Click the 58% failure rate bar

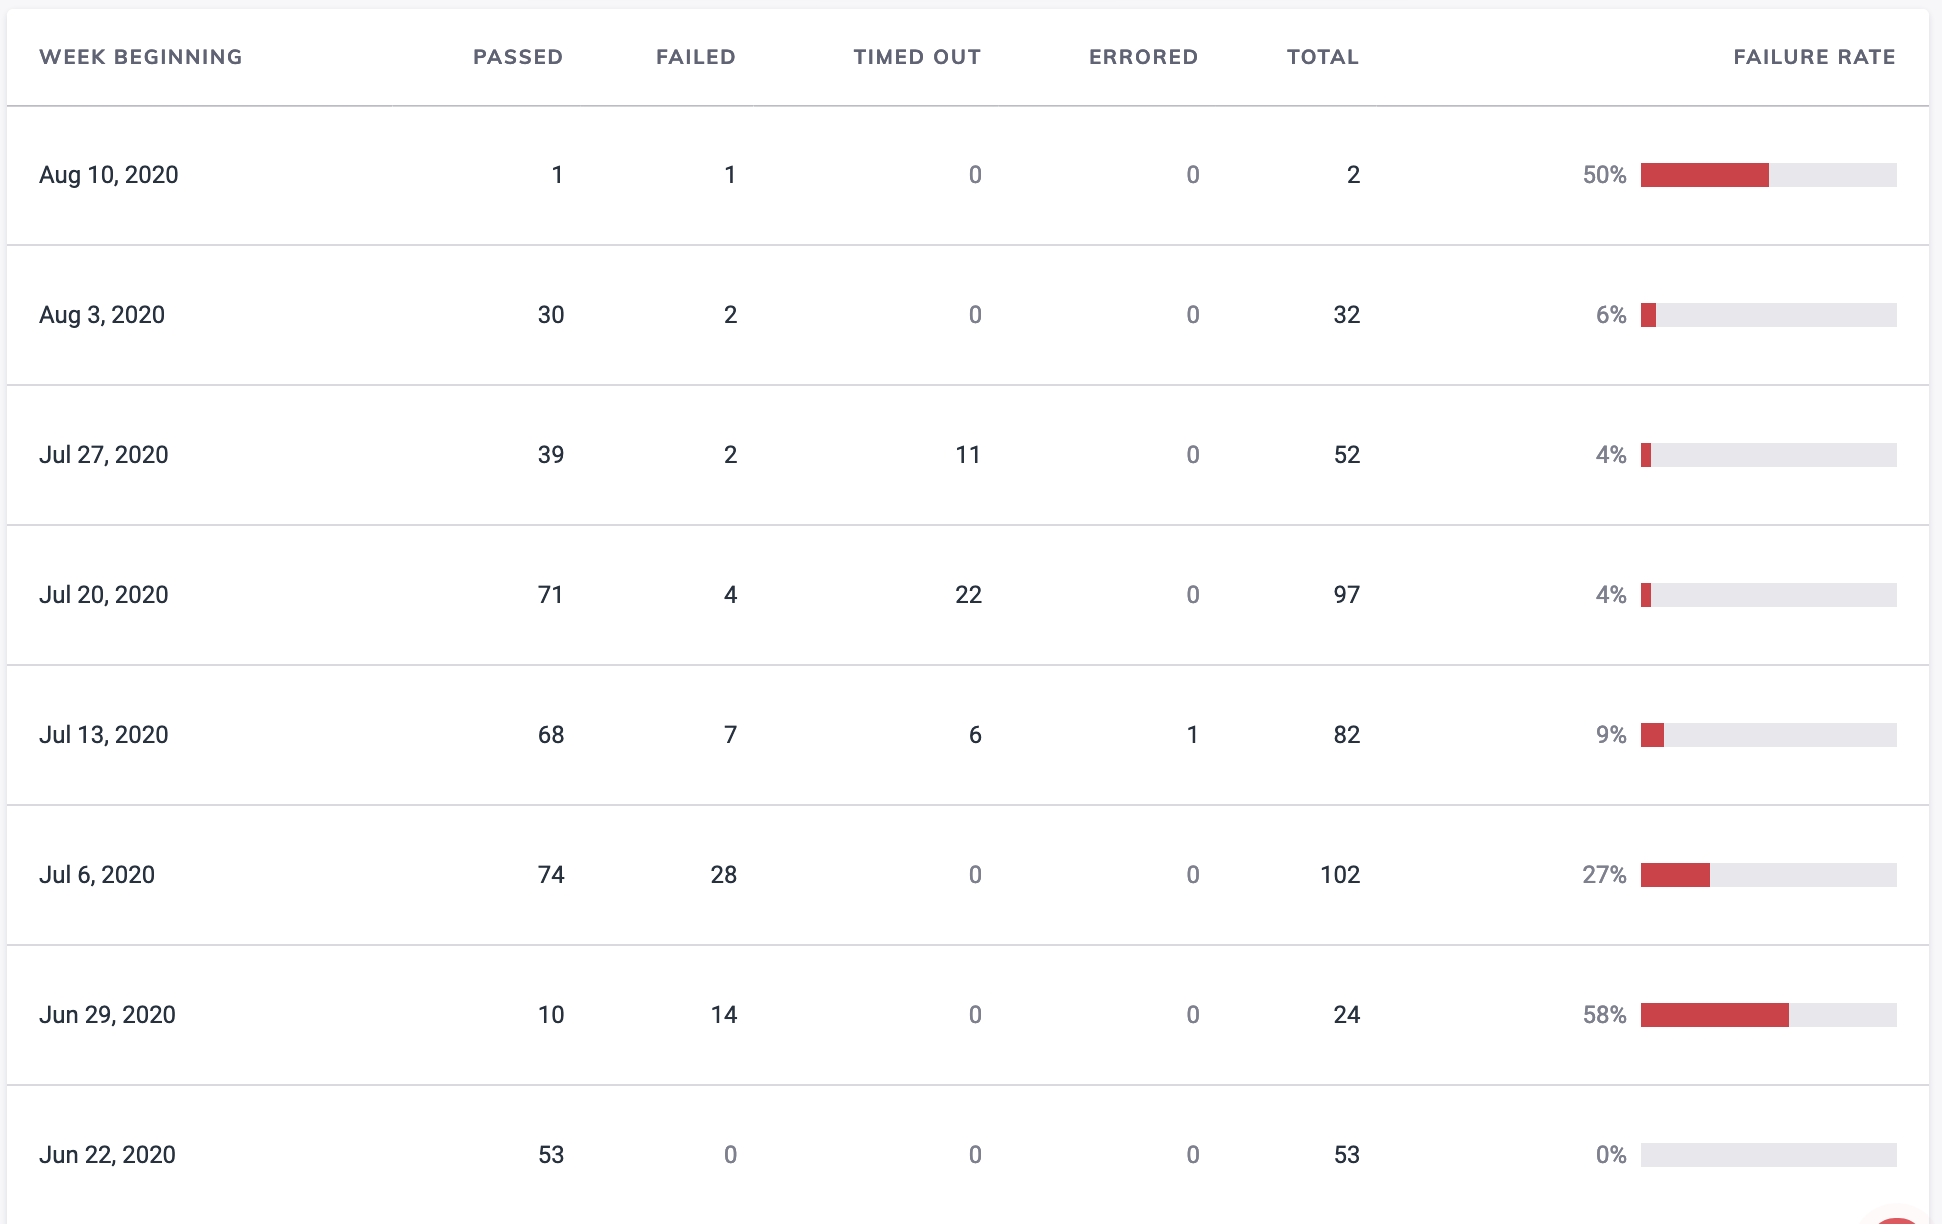coord(1714,1014)
